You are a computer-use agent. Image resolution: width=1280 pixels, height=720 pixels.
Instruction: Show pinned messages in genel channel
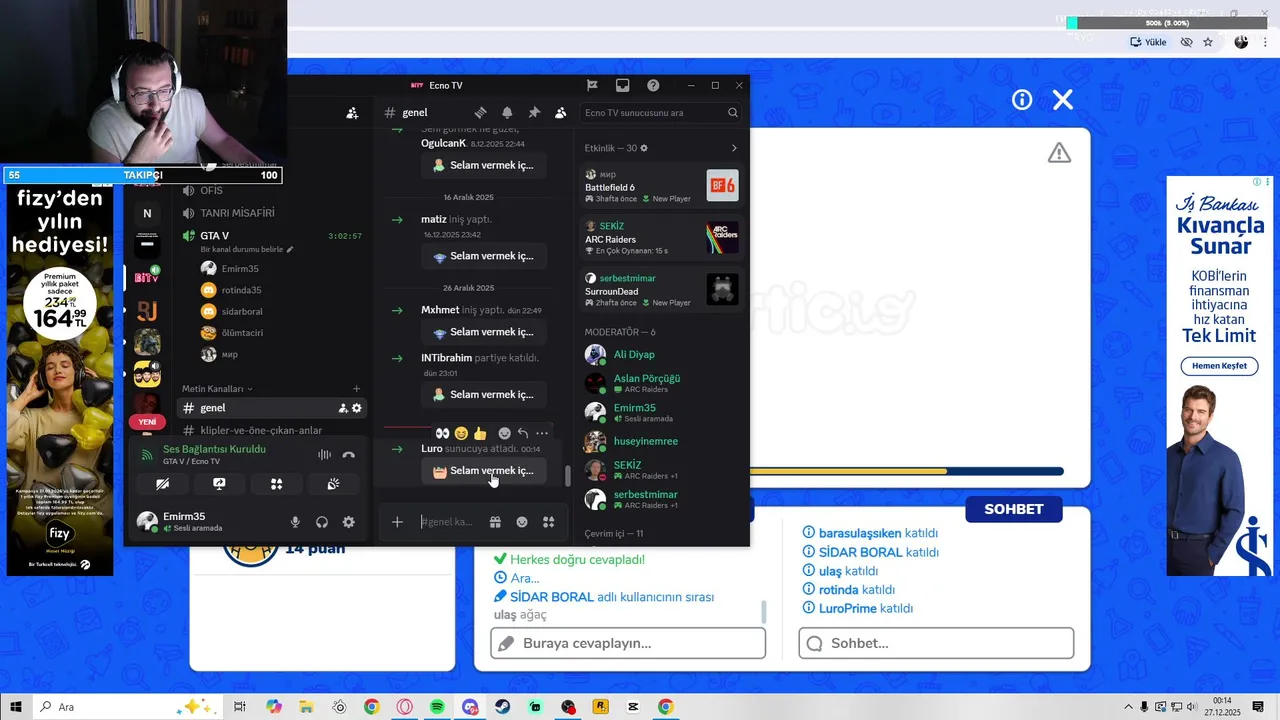click(534, 113)
